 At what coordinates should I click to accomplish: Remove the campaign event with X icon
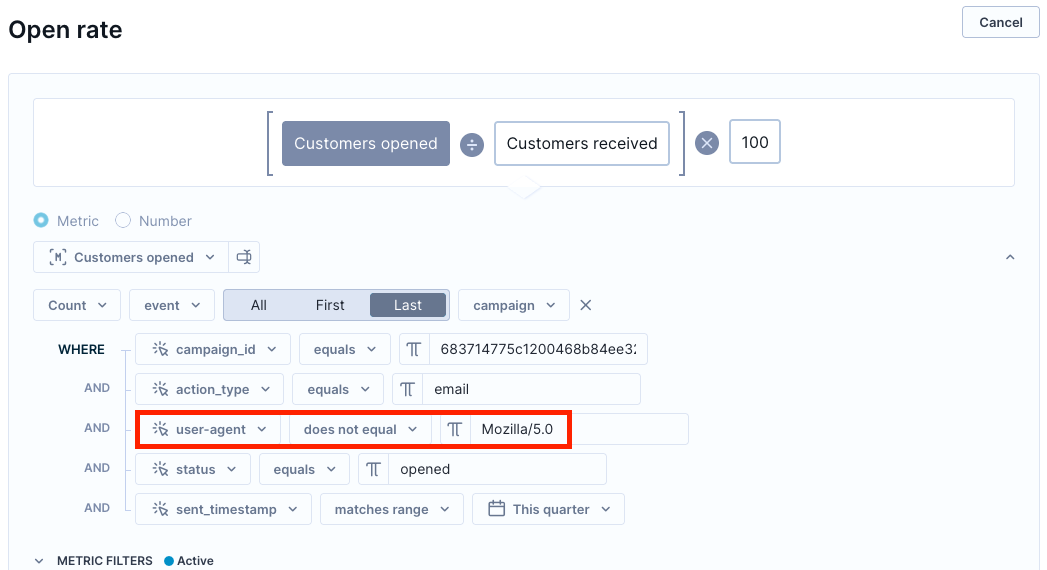586,305
